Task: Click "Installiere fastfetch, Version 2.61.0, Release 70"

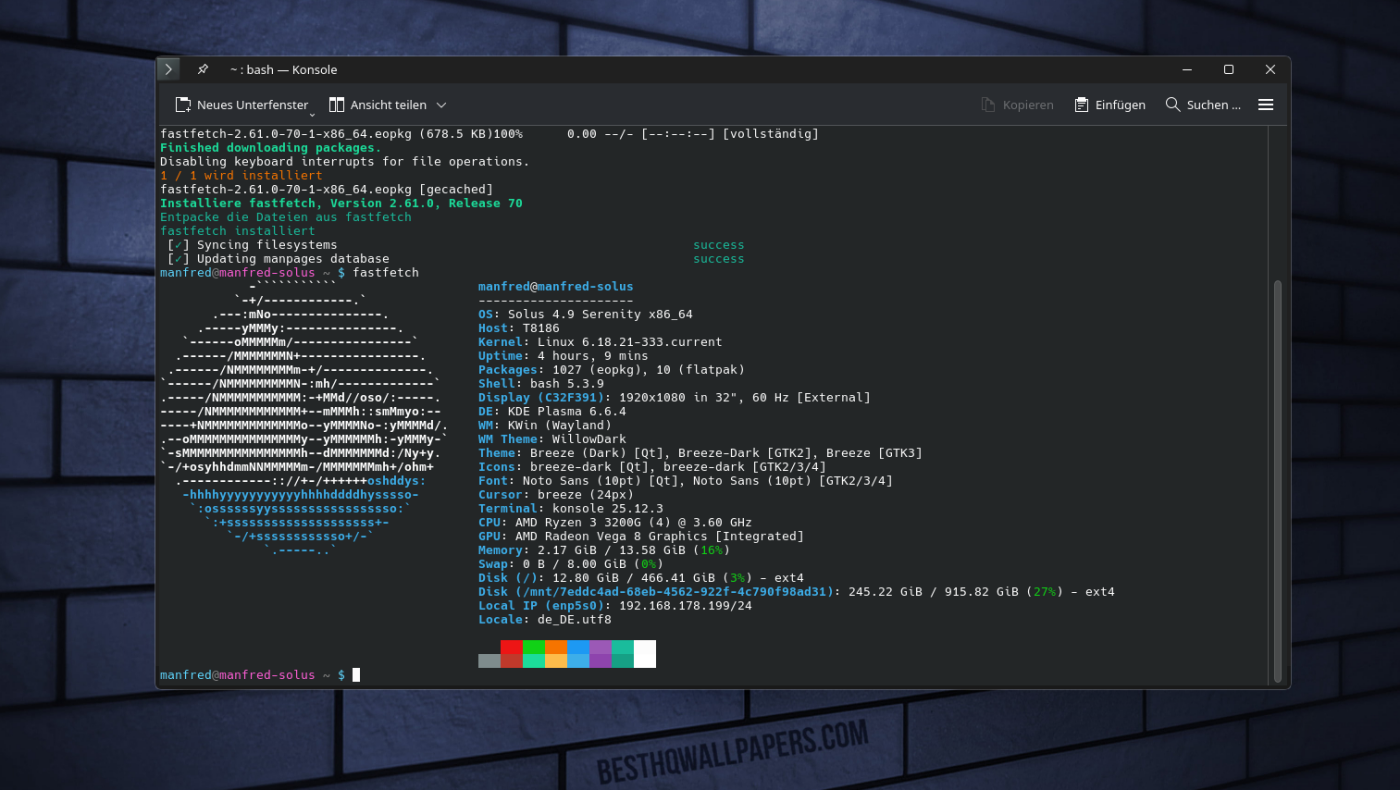Action: pos(341,204)
